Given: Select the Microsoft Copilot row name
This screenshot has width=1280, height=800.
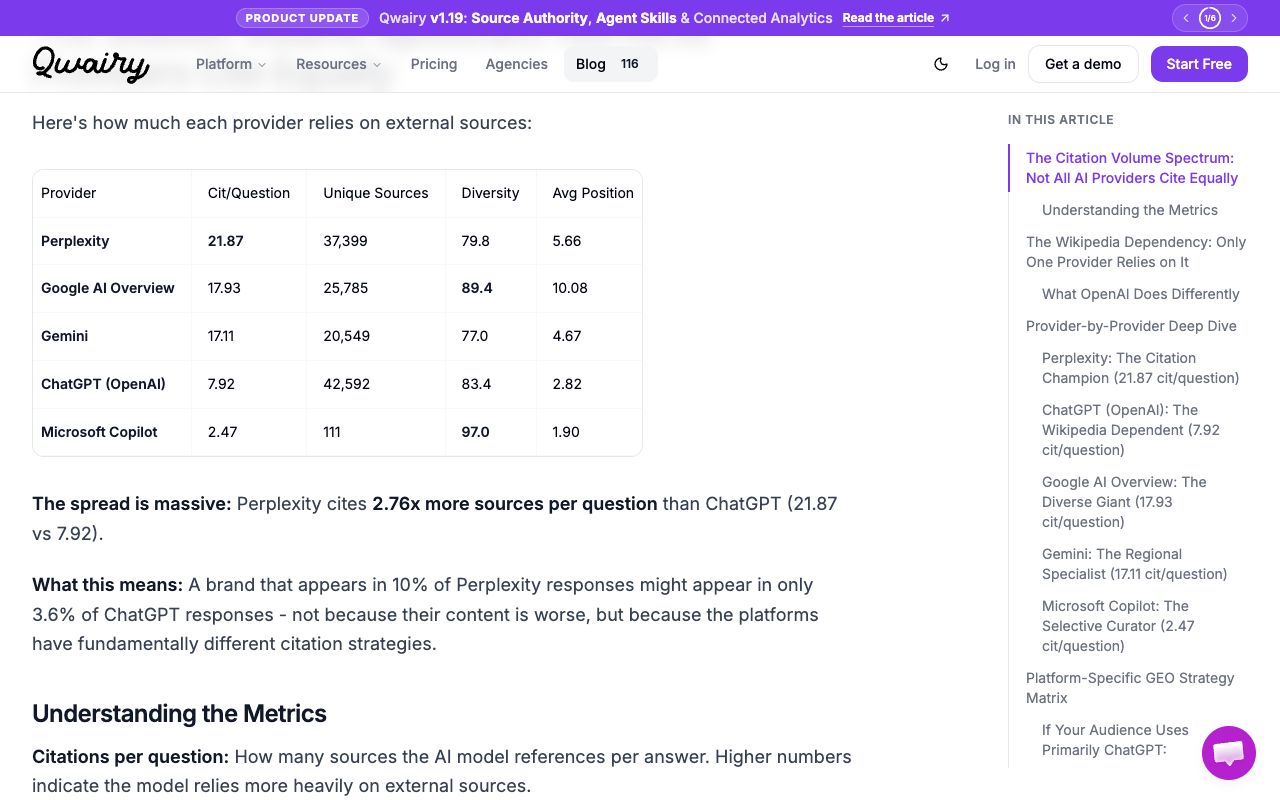Looking at the screenshot, I should [x=99, y=432].
